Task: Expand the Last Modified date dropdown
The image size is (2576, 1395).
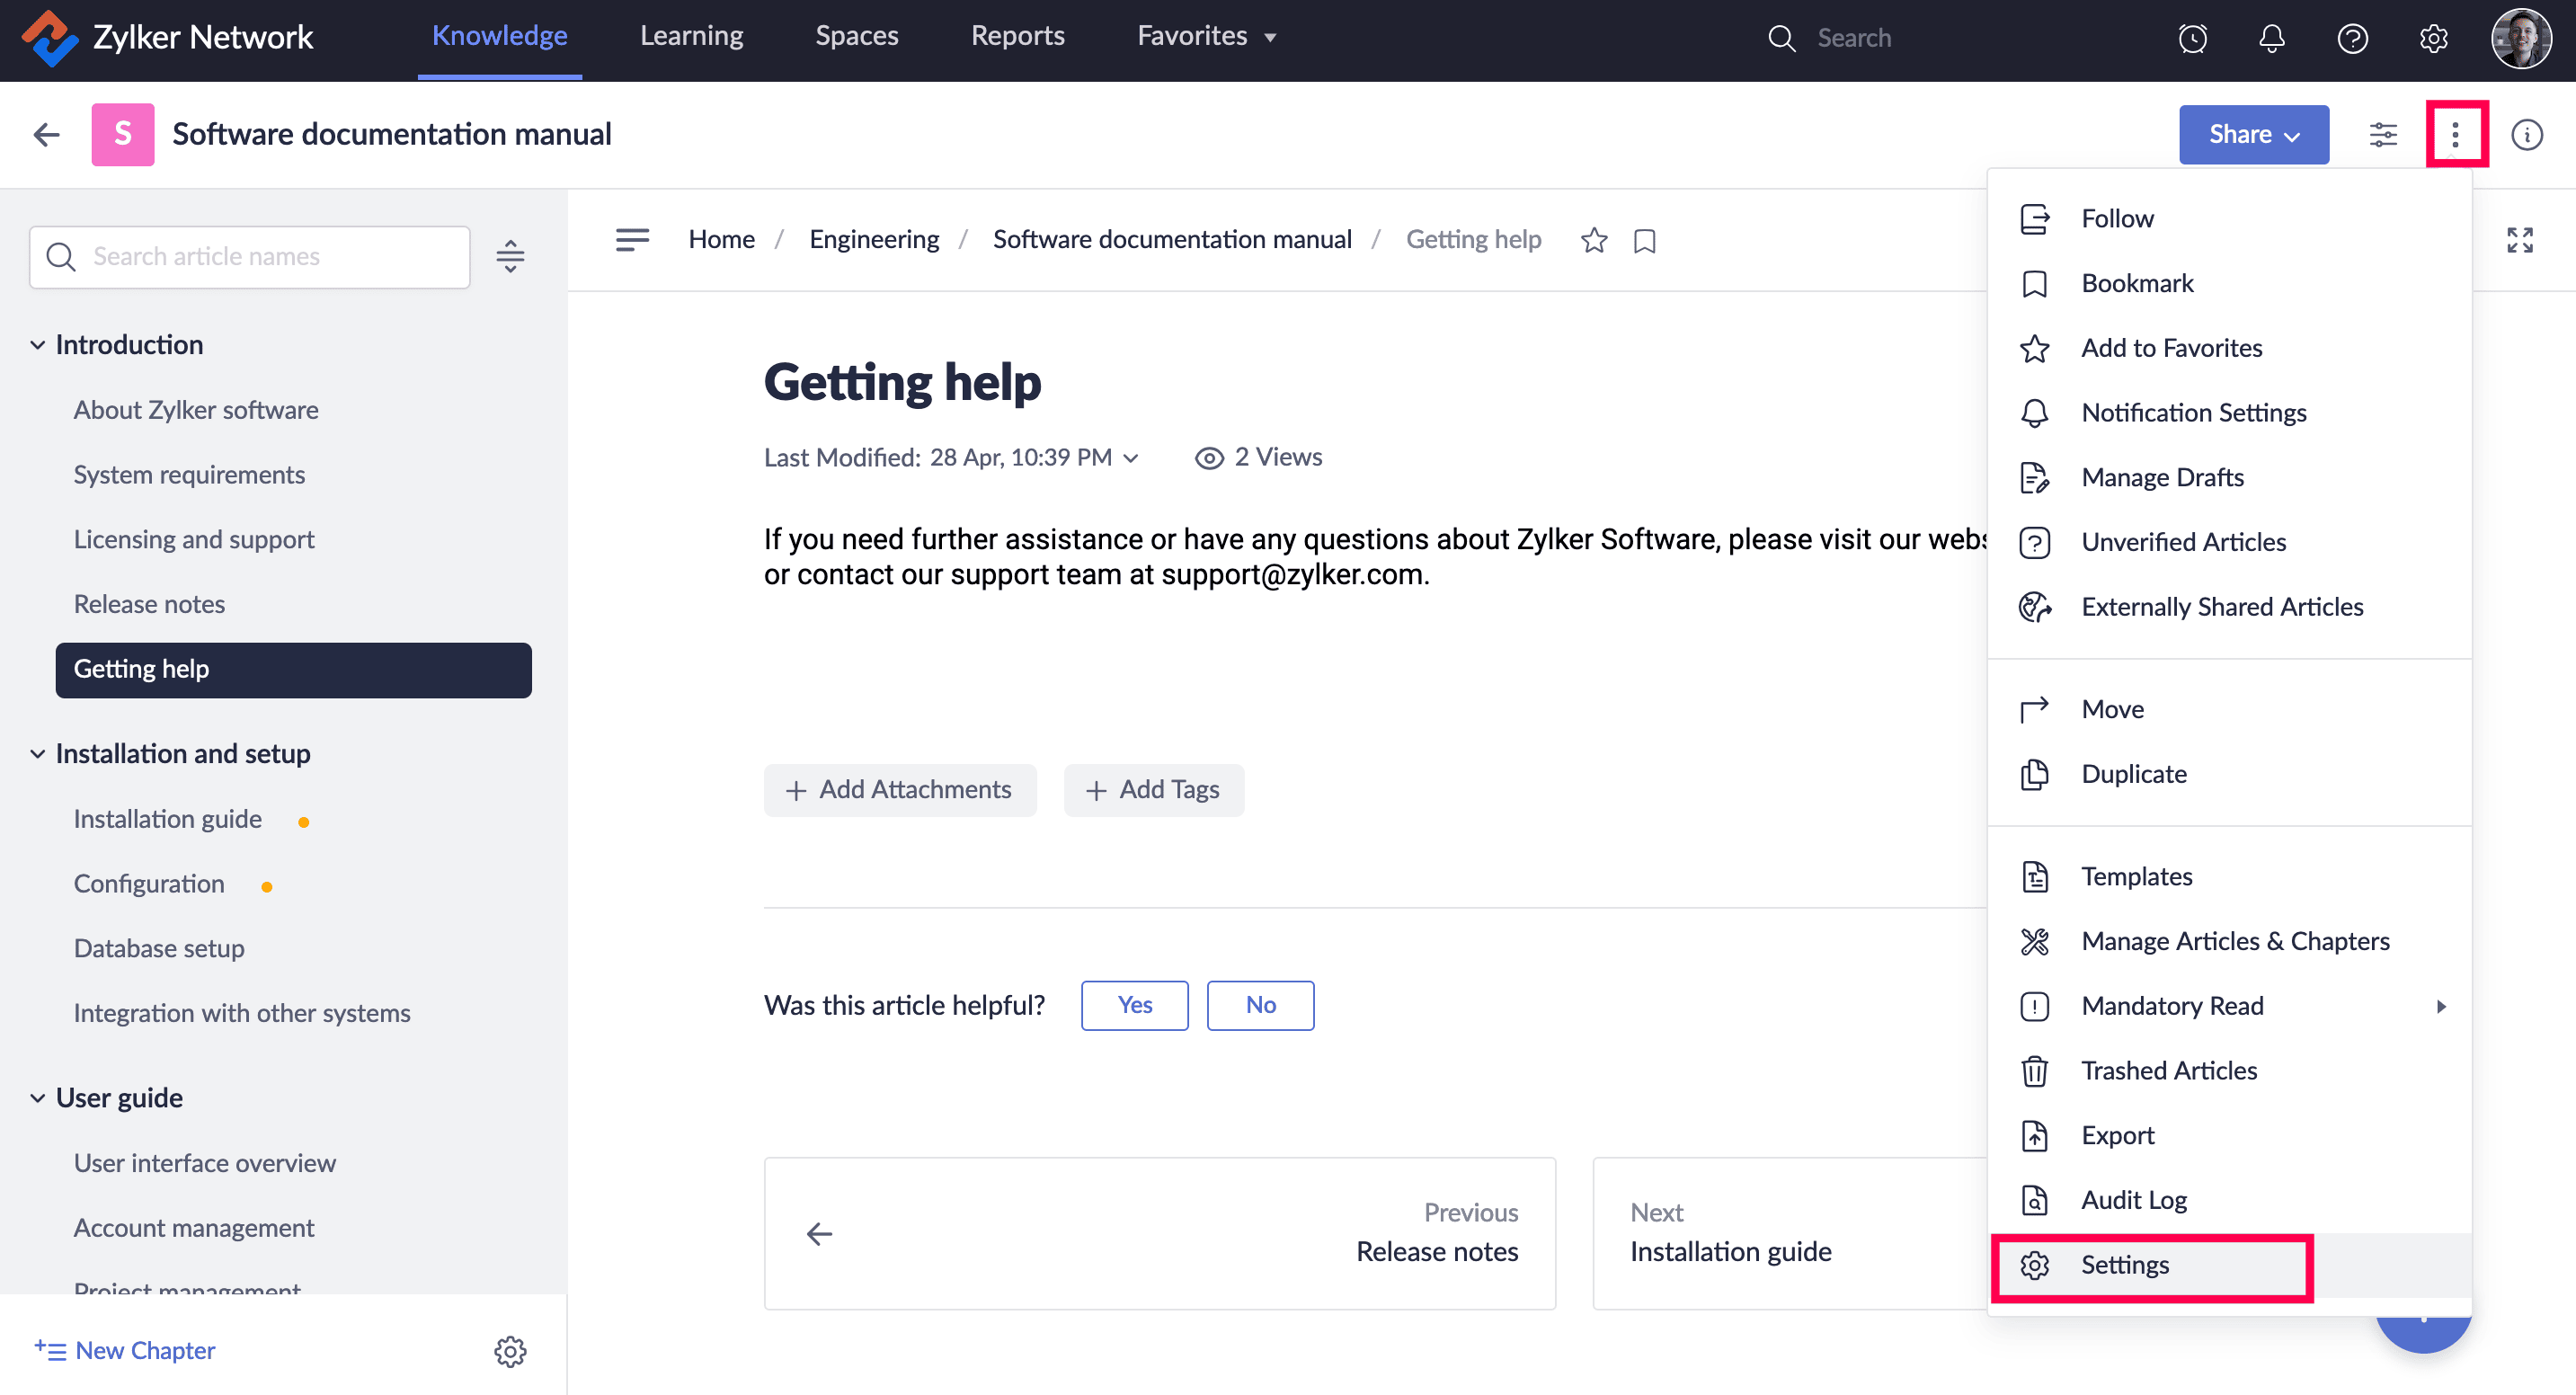Action: coord(1131,458)
